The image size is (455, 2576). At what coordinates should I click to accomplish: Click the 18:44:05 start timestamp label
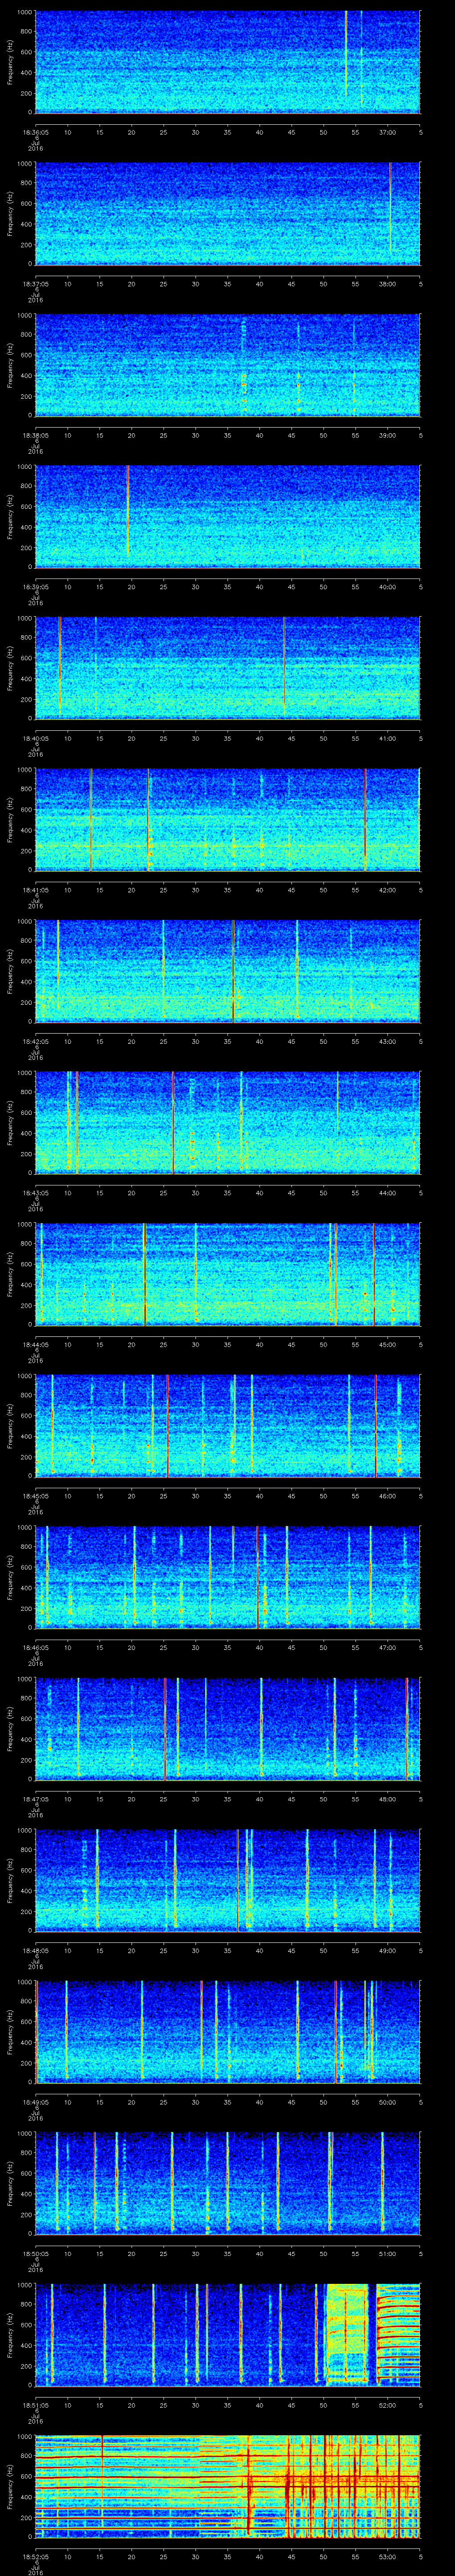click(x=36, y=1345)
